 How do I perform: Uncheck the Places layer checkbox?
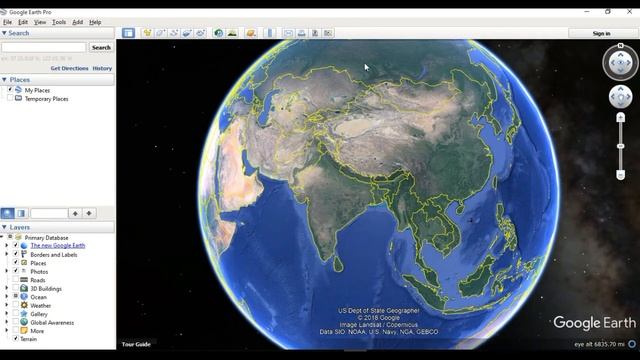16,262
